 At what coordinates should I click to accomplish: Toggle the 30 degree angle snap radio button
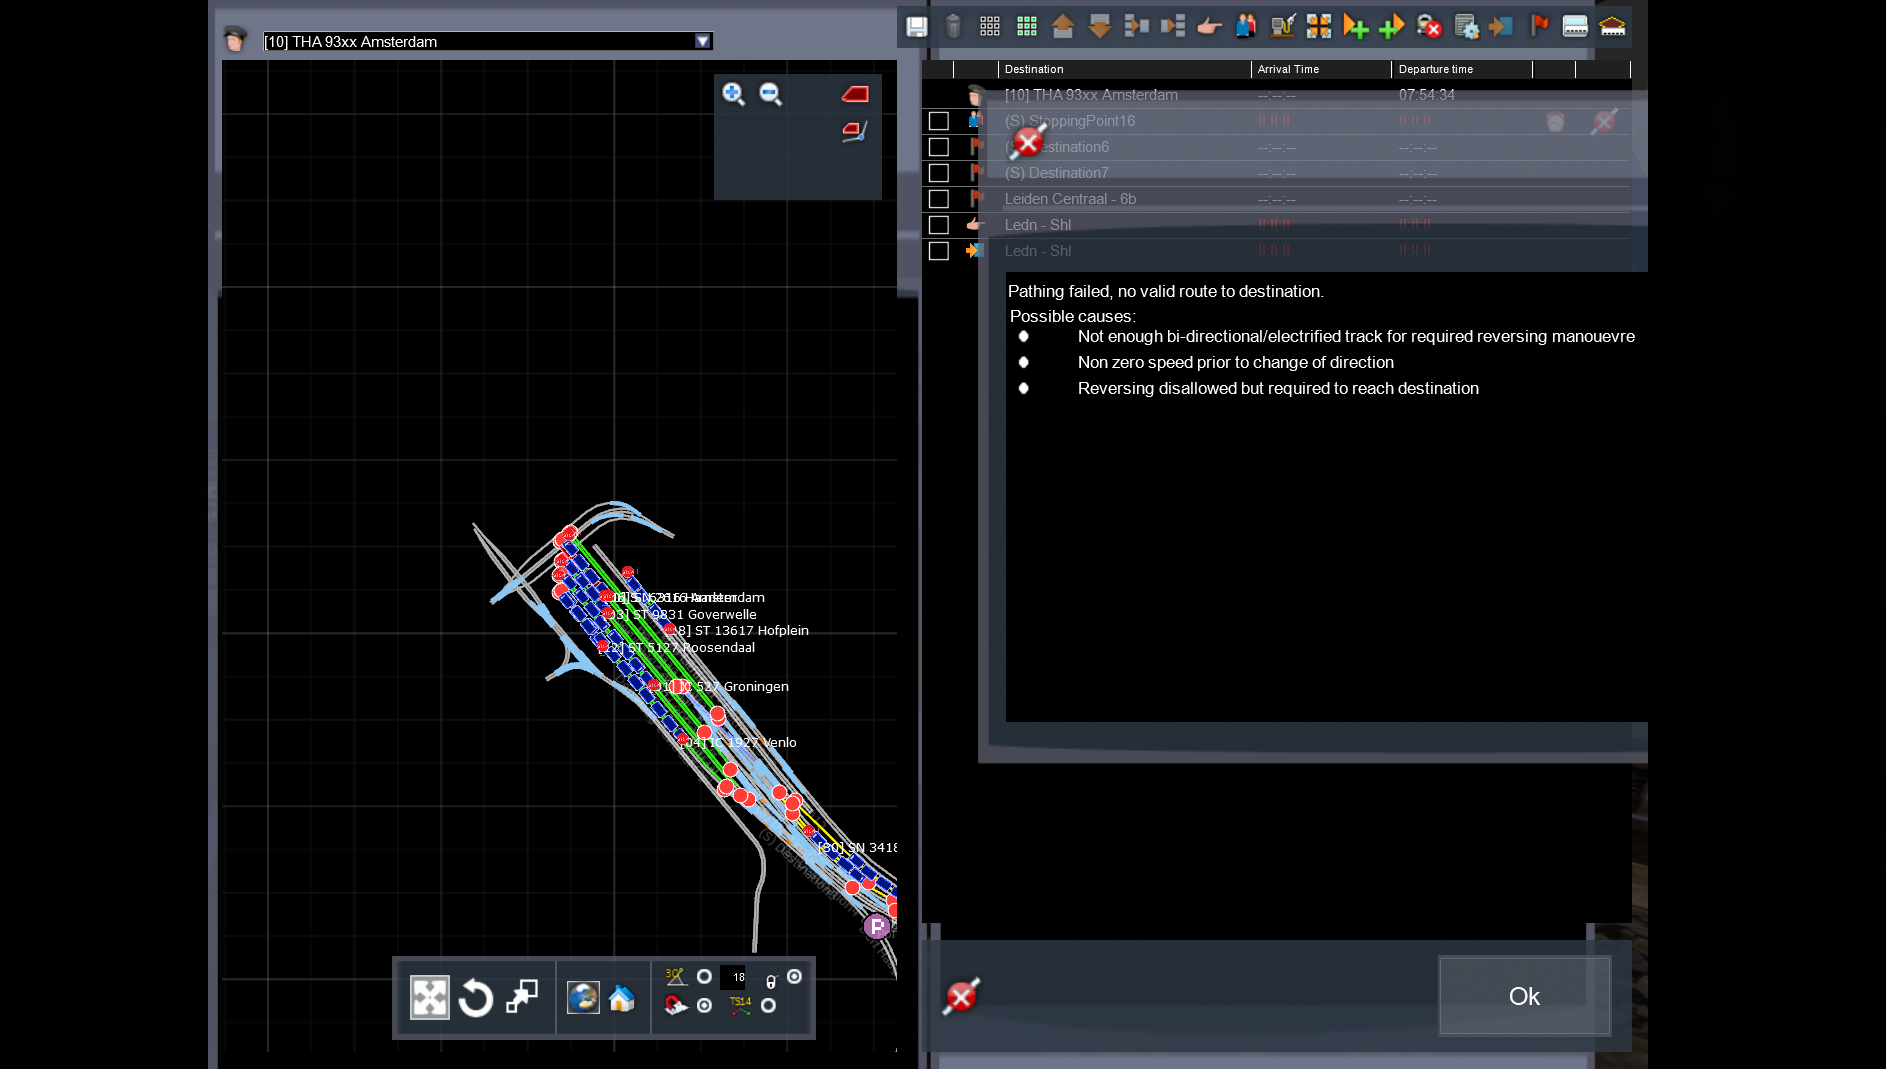704,976
